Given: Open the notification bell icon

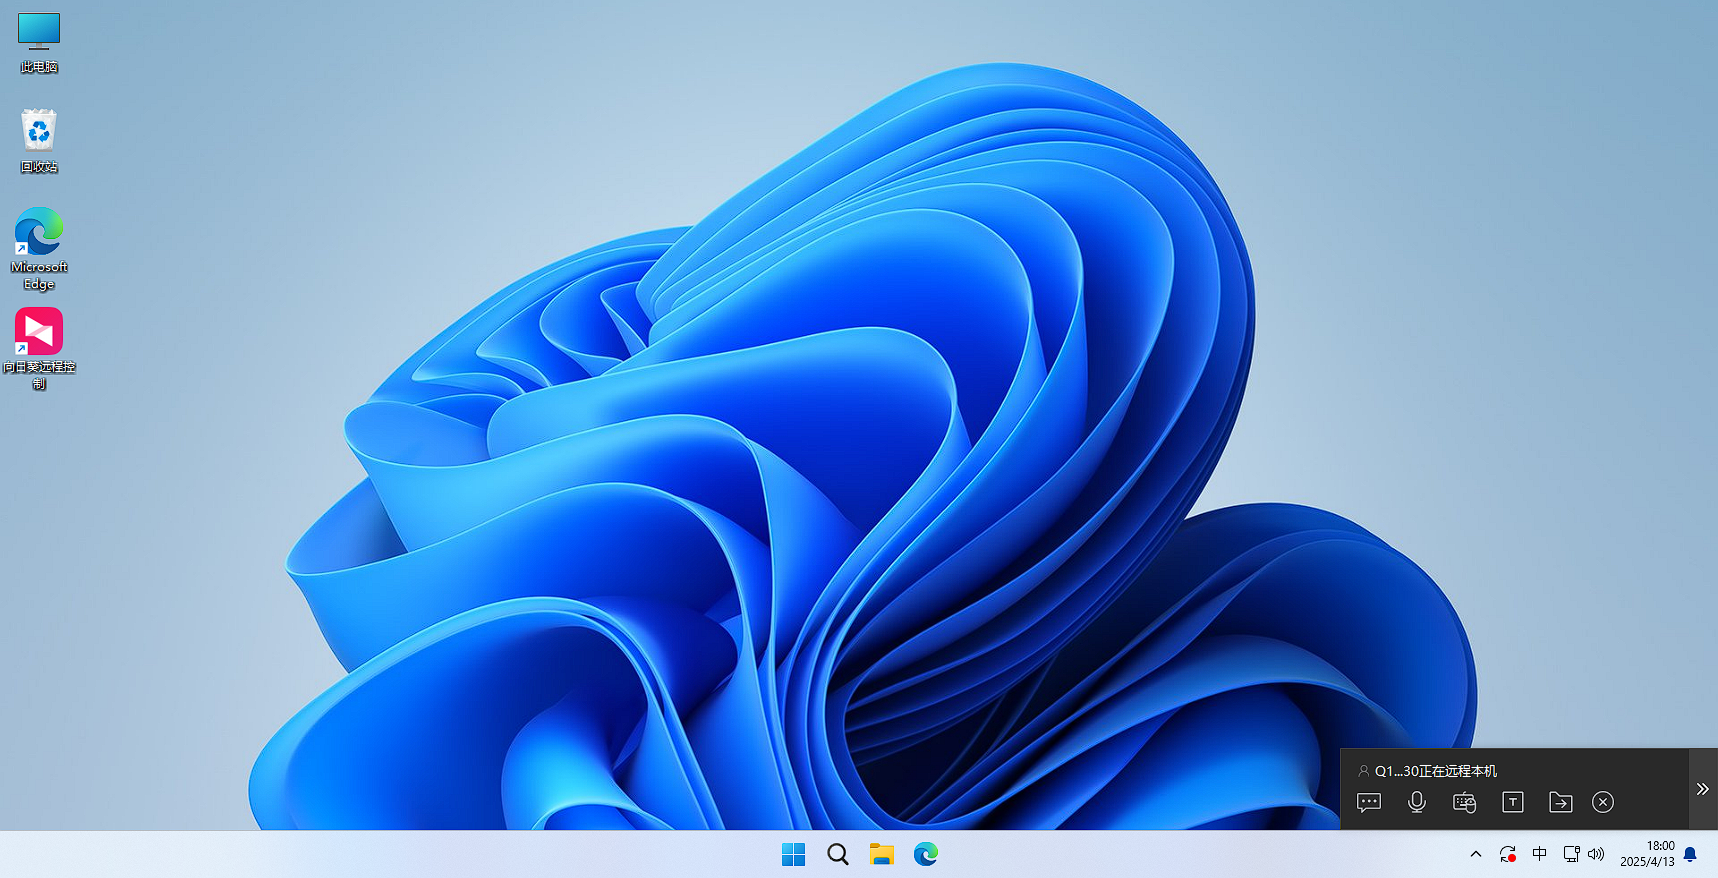Looking at the screenshot, I should (x=1691, y=854).
